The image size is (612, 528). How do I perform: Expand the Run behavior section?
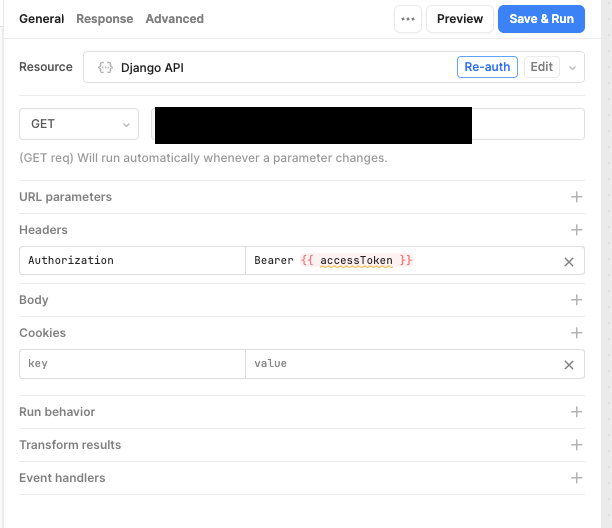coord(576,412)
